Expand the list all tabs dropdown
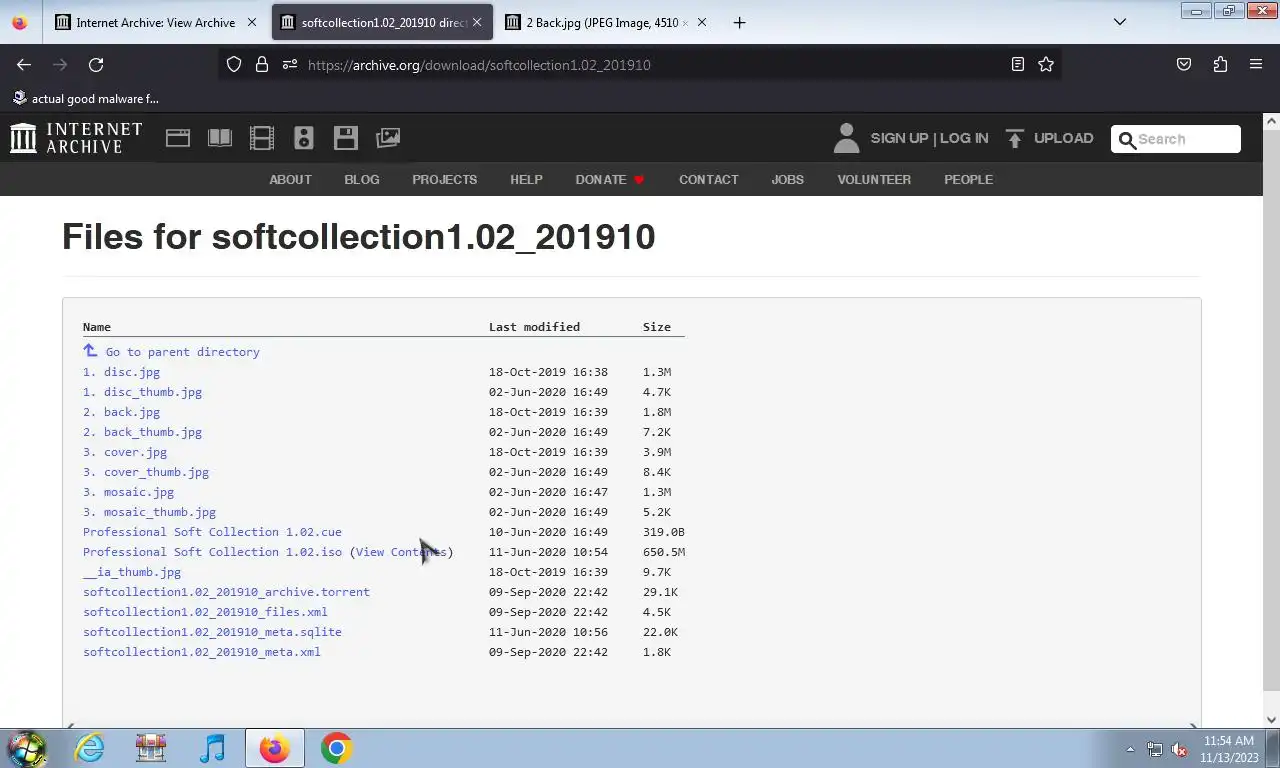 coord(1120,22)
